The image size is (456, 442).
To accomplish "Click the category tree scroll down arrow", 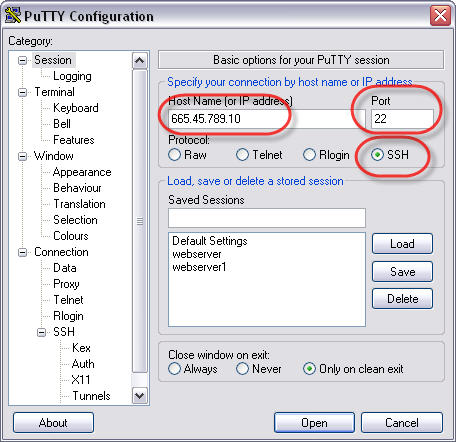I will pos(139,396).
